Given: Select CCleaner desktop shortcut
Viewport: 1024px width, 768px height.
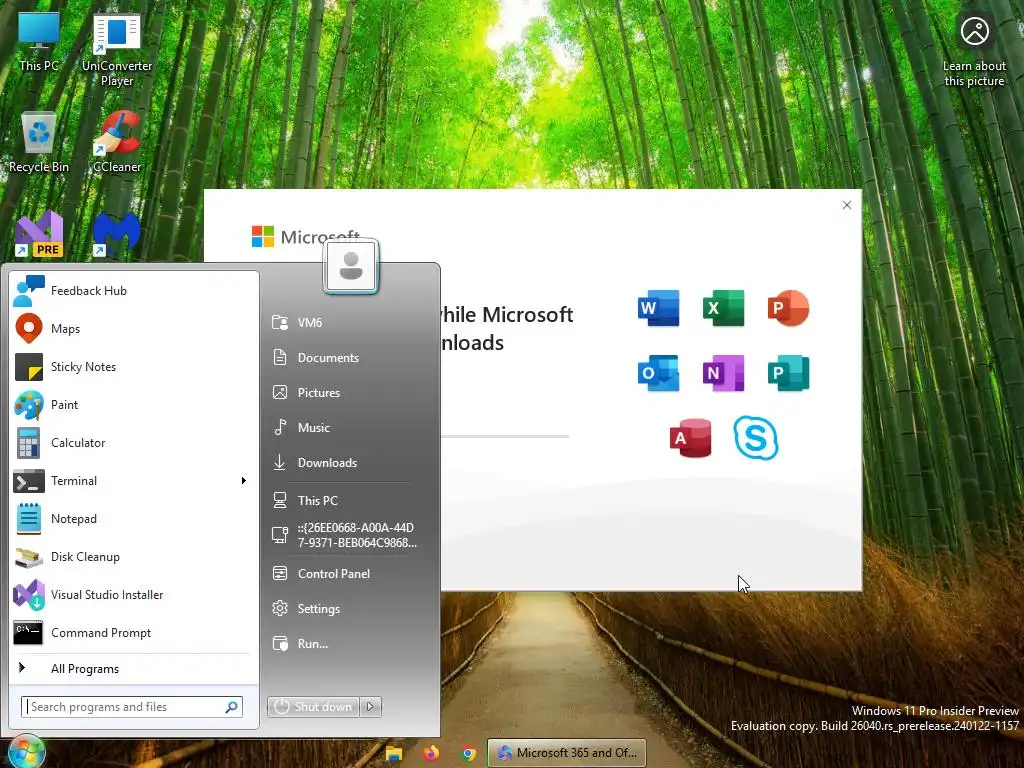Looking at the screenshot, I should 117,142.
